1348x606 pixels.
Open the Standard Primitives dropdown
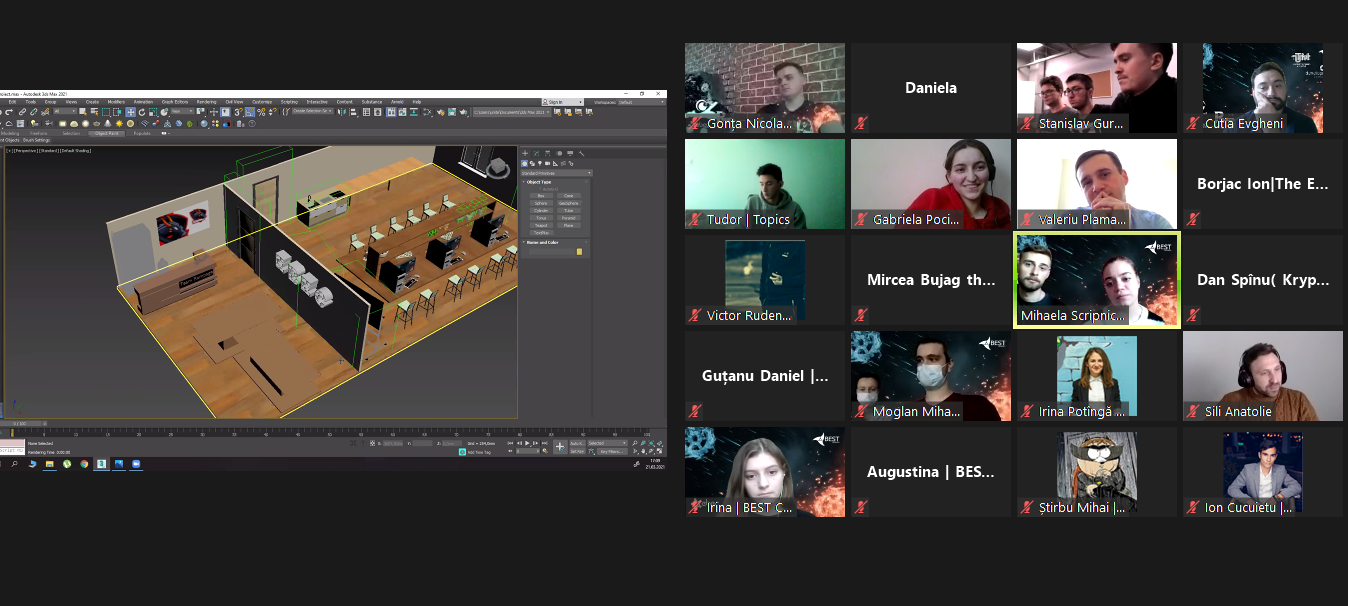pyautogui.click(x=556, y=173)
